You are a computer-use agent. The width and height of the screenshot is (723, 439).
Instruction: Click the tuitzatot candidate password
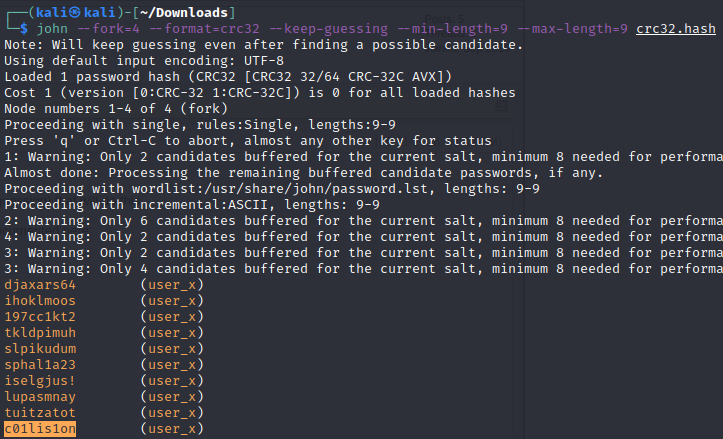tap(40, 413)
